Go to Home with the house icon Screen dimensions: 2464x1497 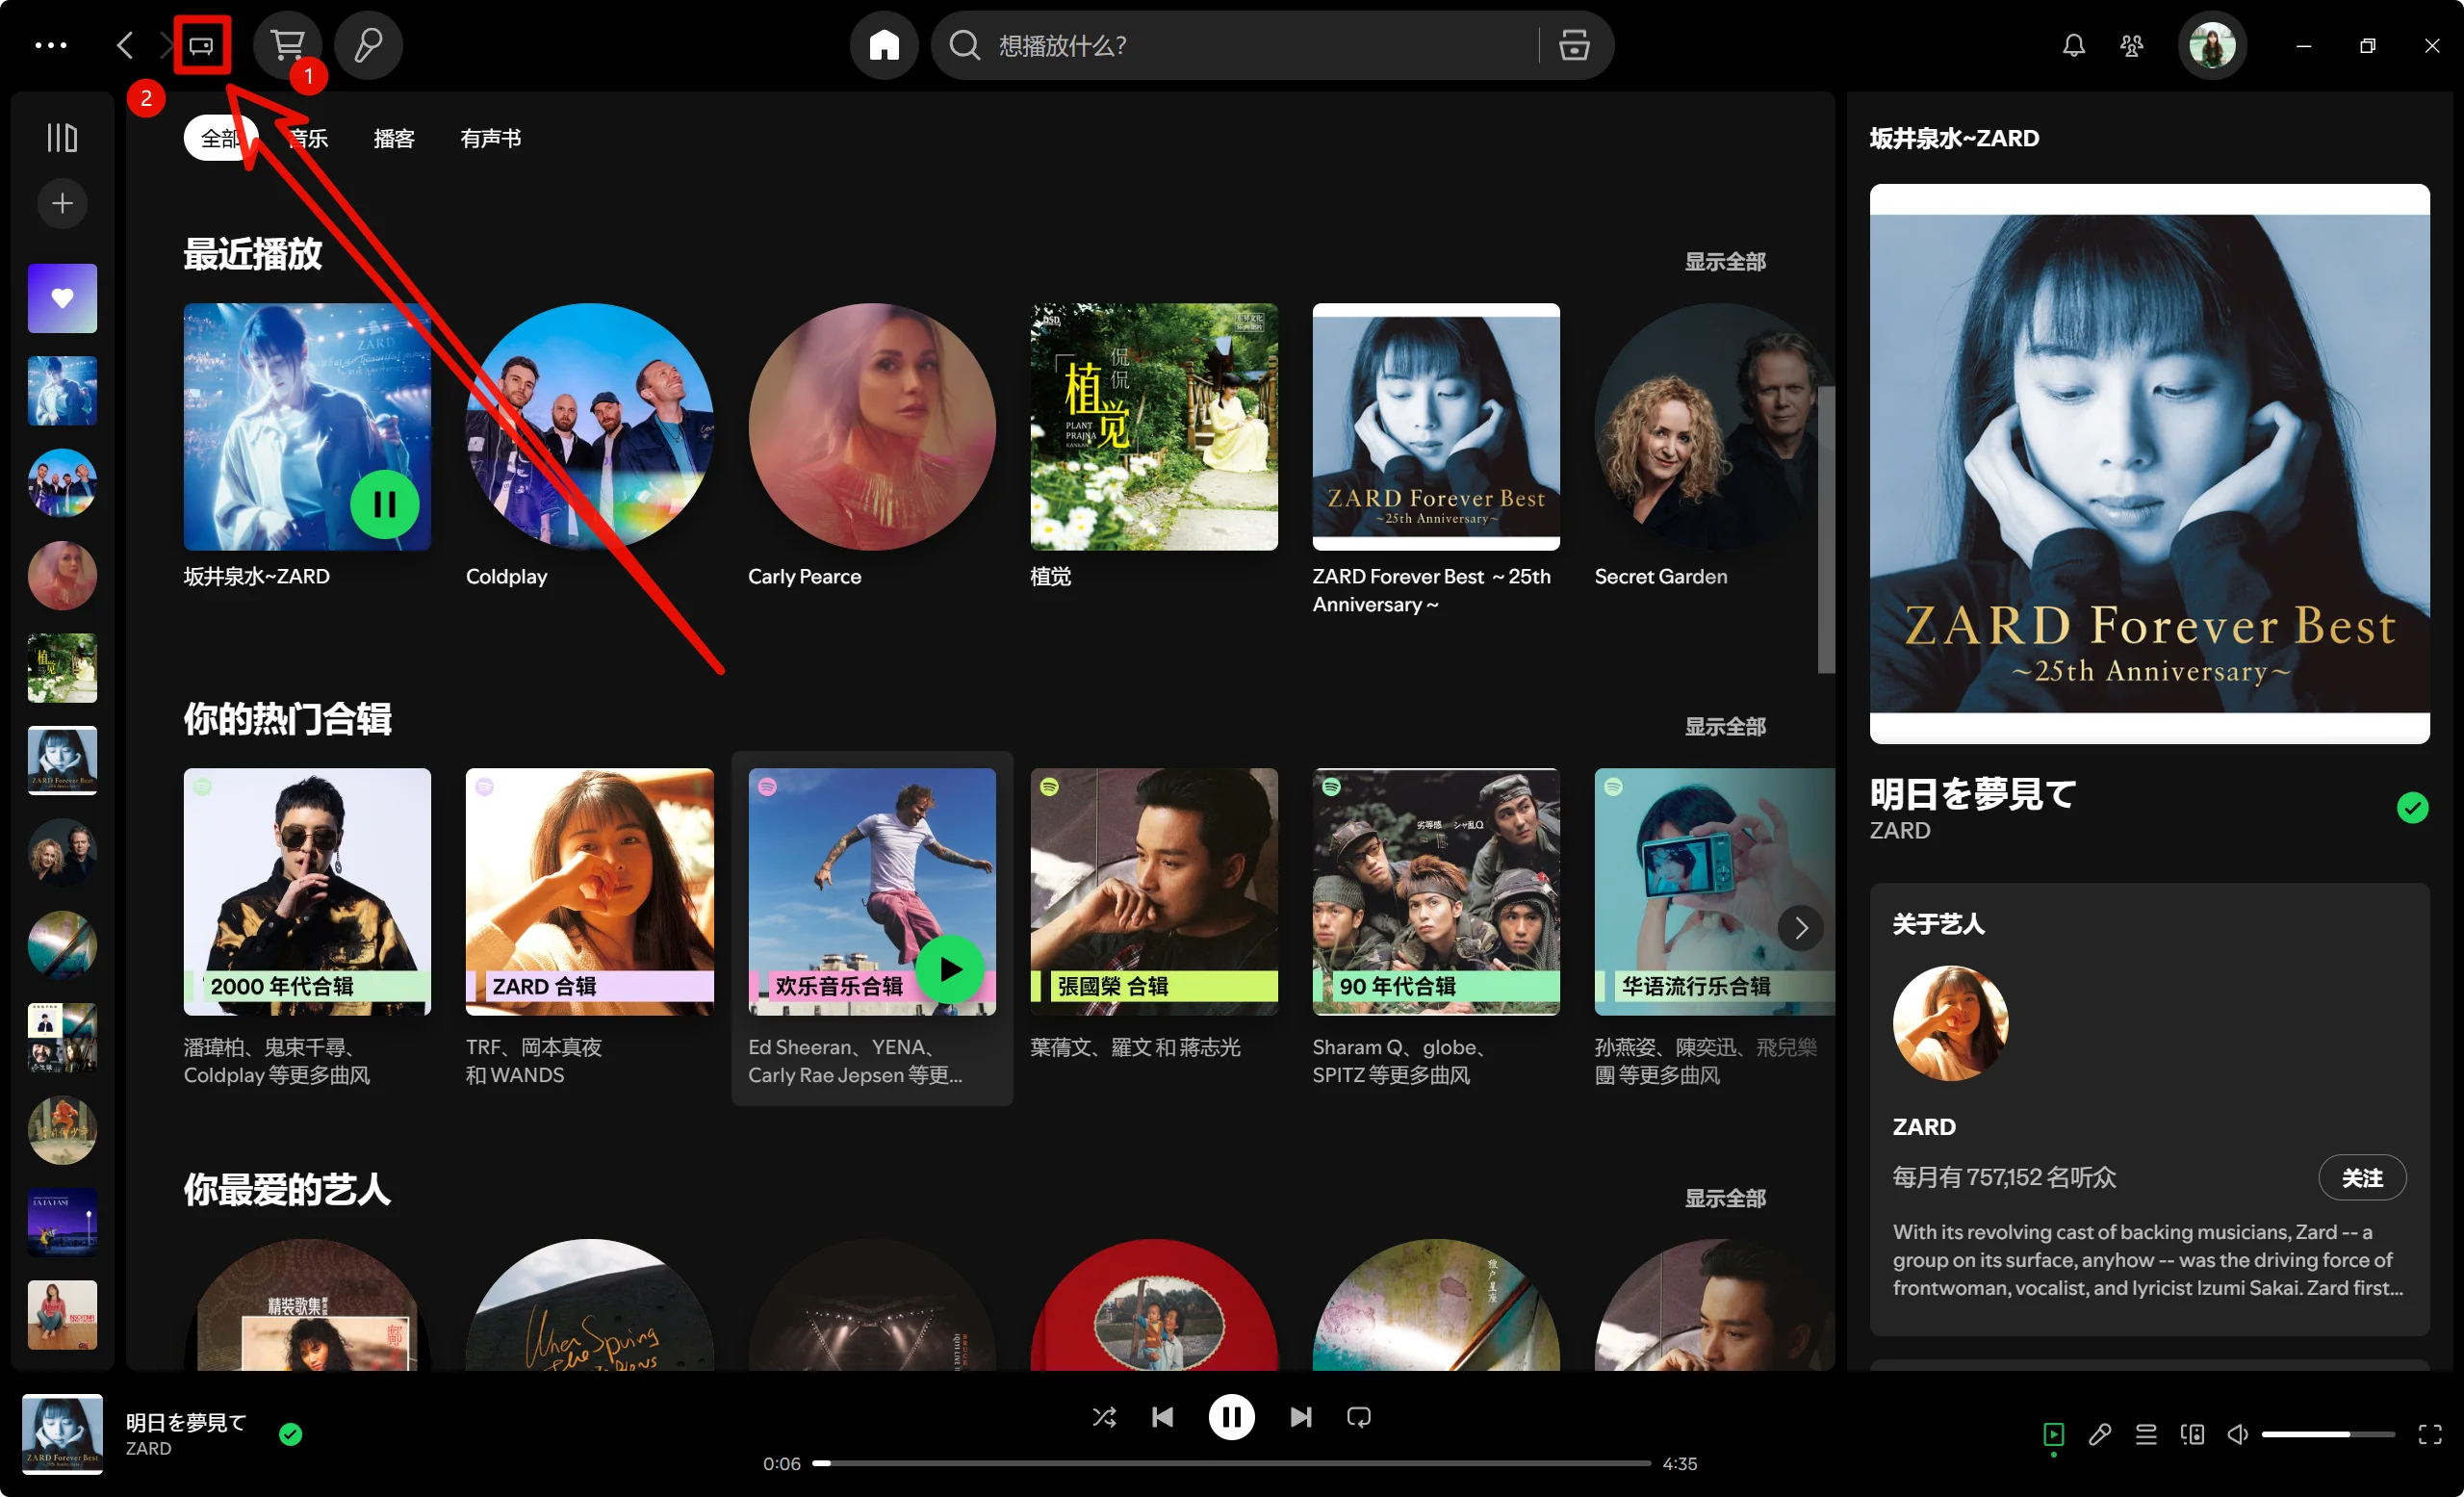(884, 45)
